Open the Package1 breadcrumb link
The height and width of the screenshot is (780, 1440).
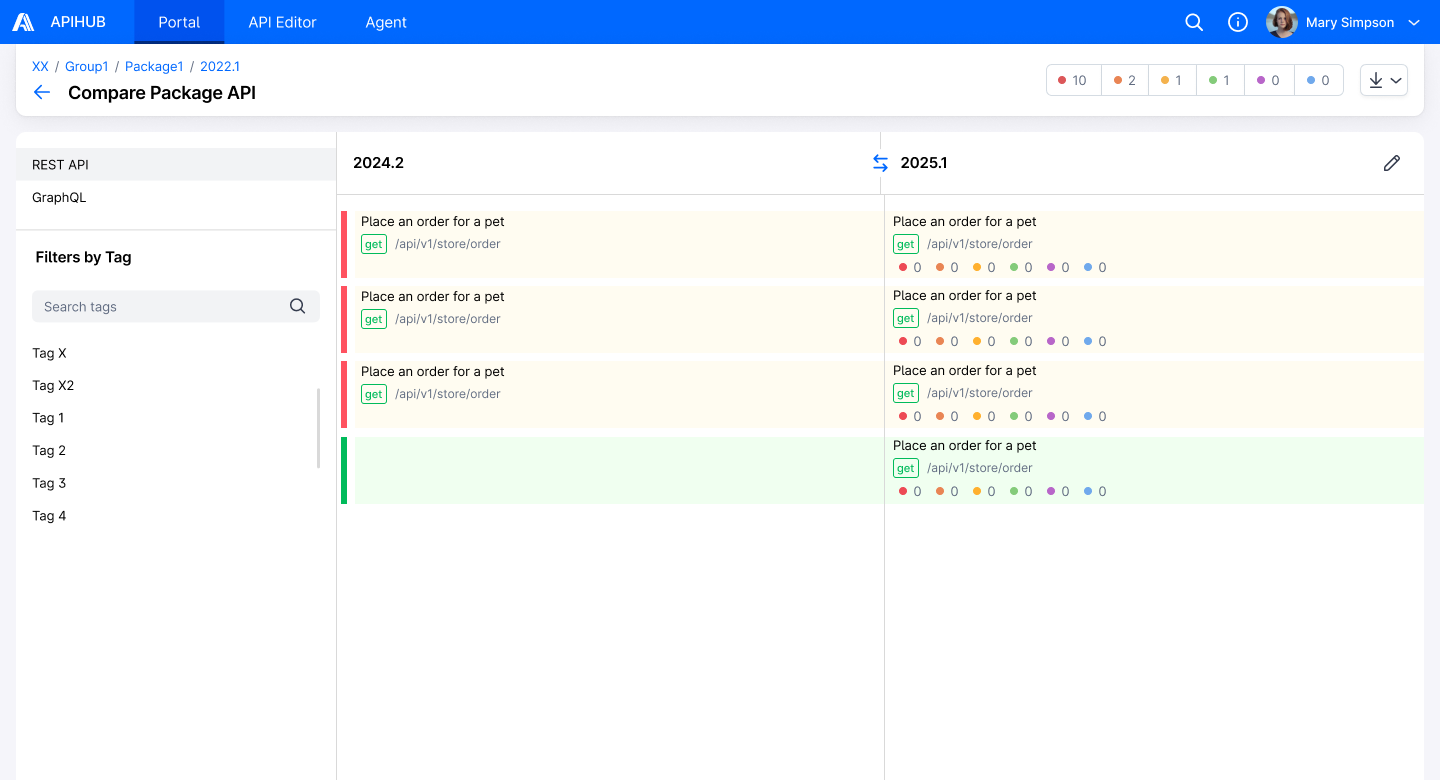pos(154,66)
